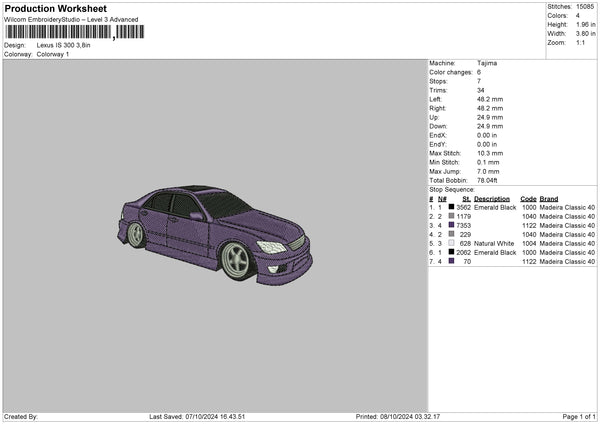The image size is (600, 424).
Task: Click the St. column header
Action: click(466, 198)
